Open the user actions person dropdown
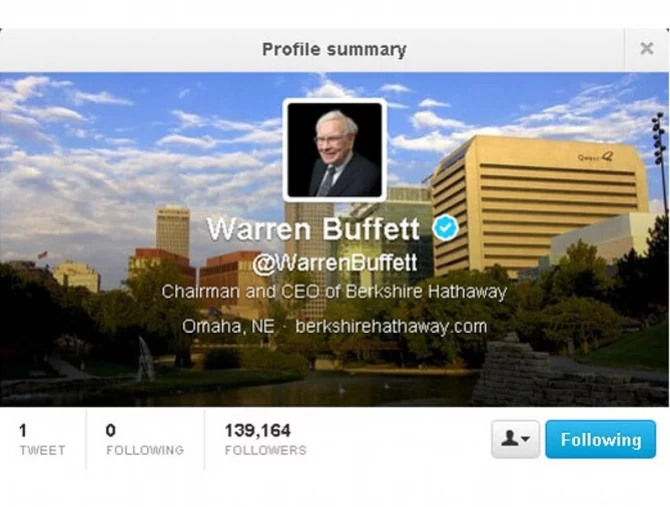This screenshot has height=507, width=670. [x=515, y=439]
